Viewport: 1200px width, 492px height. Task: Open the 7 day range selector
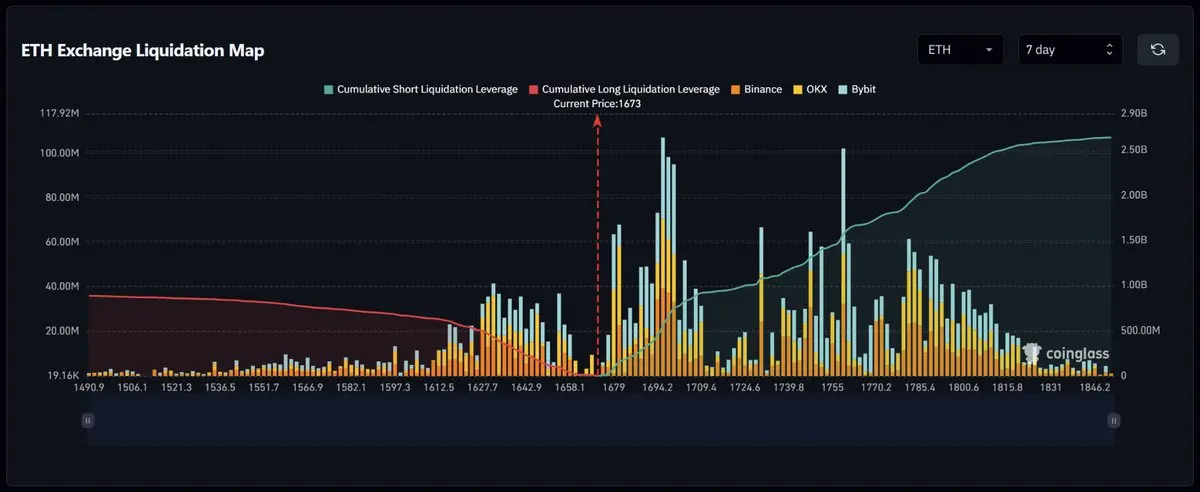tap(1070, 50)
